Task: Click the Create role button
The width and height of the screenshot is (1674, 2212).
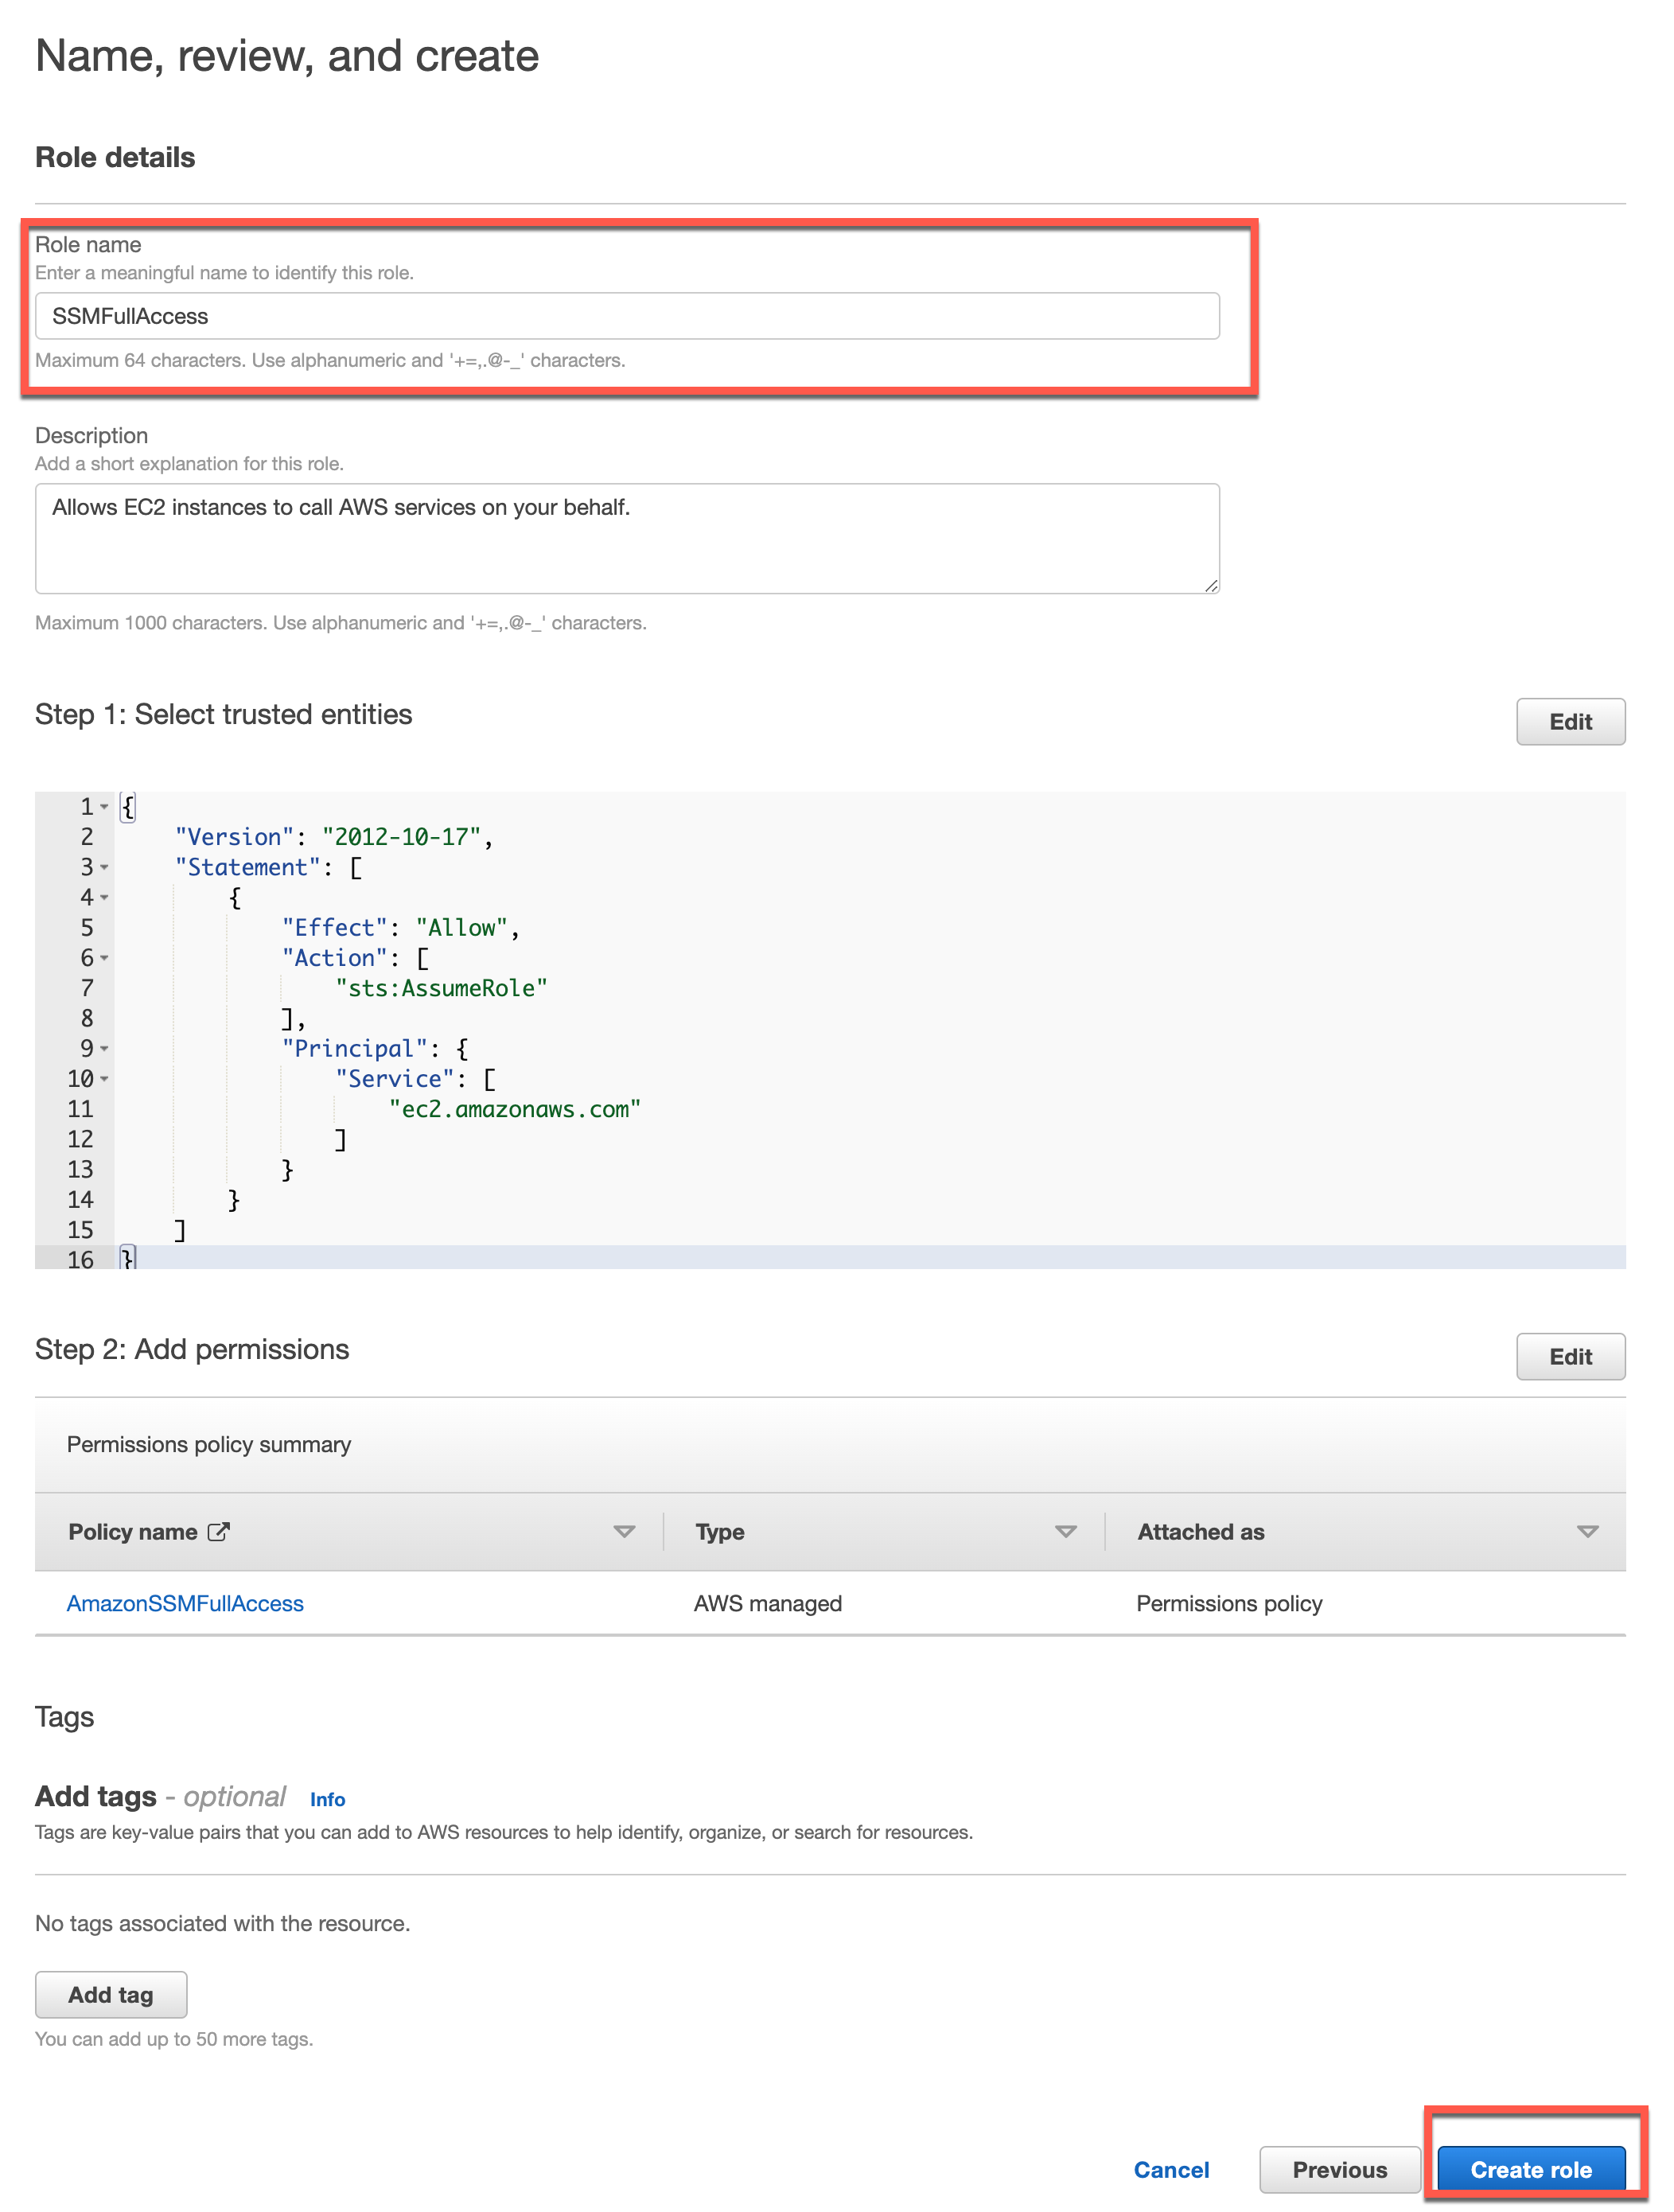Action: (x=1530, y=2169)
